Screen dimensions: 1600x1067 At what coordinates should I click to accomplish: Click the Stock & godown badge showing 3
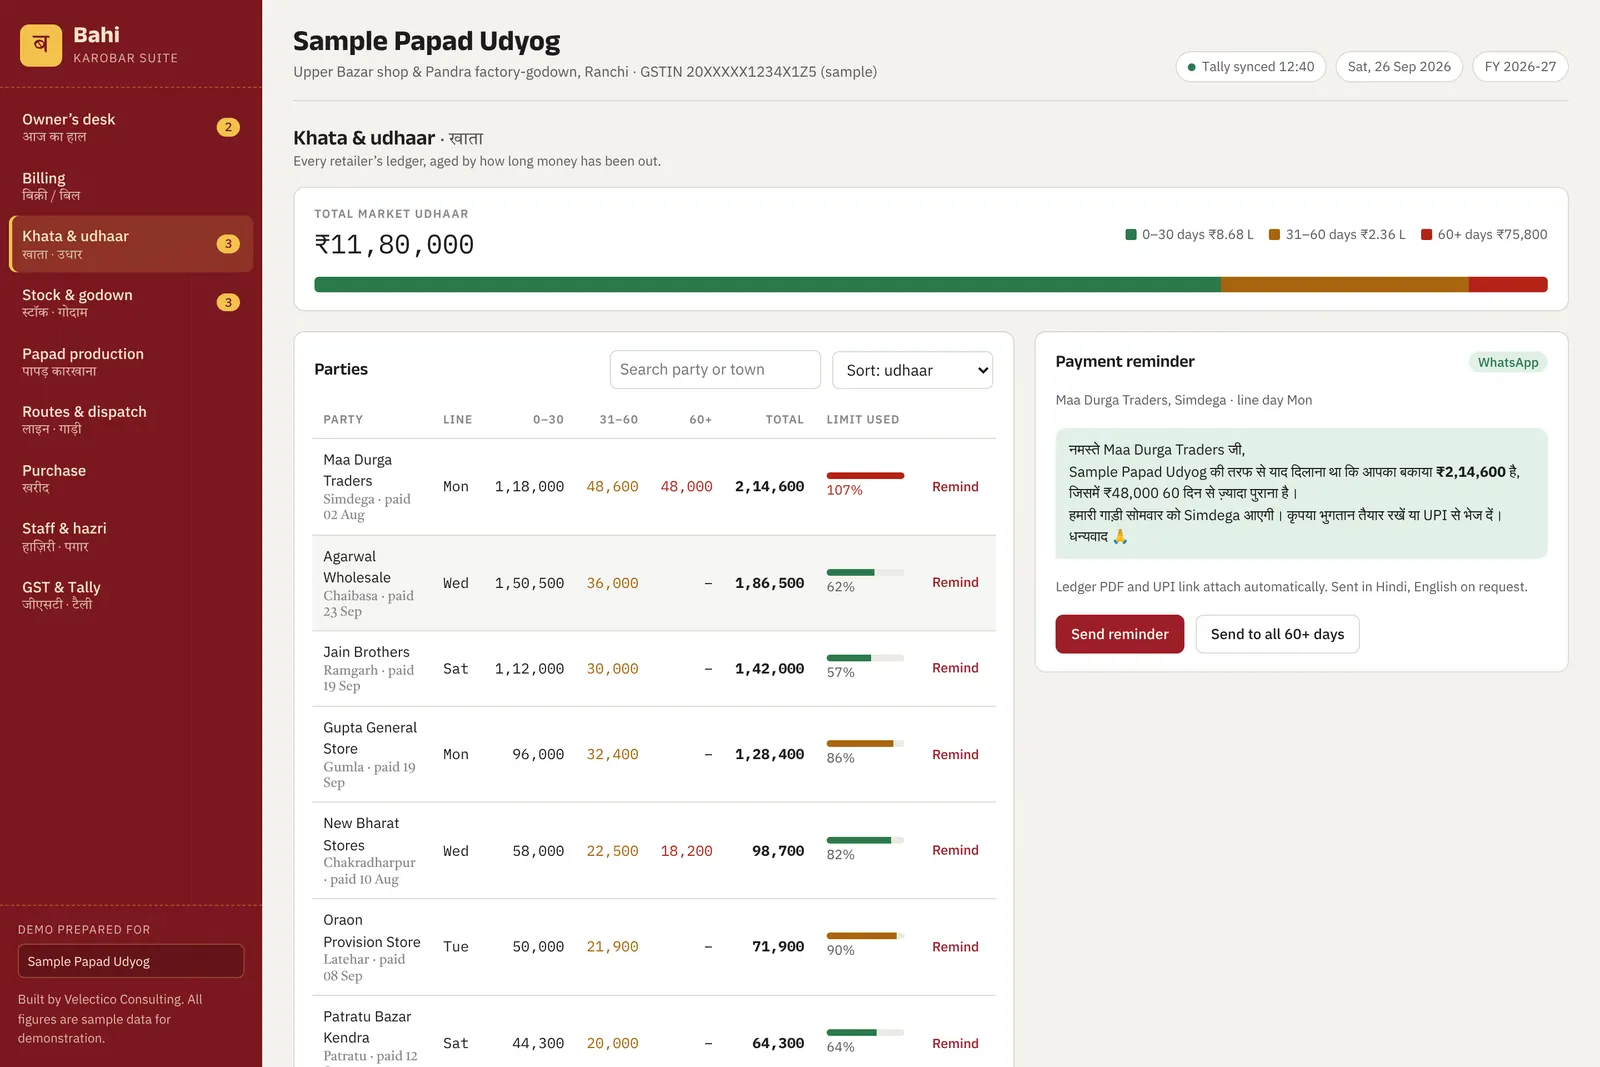point(228,302)
